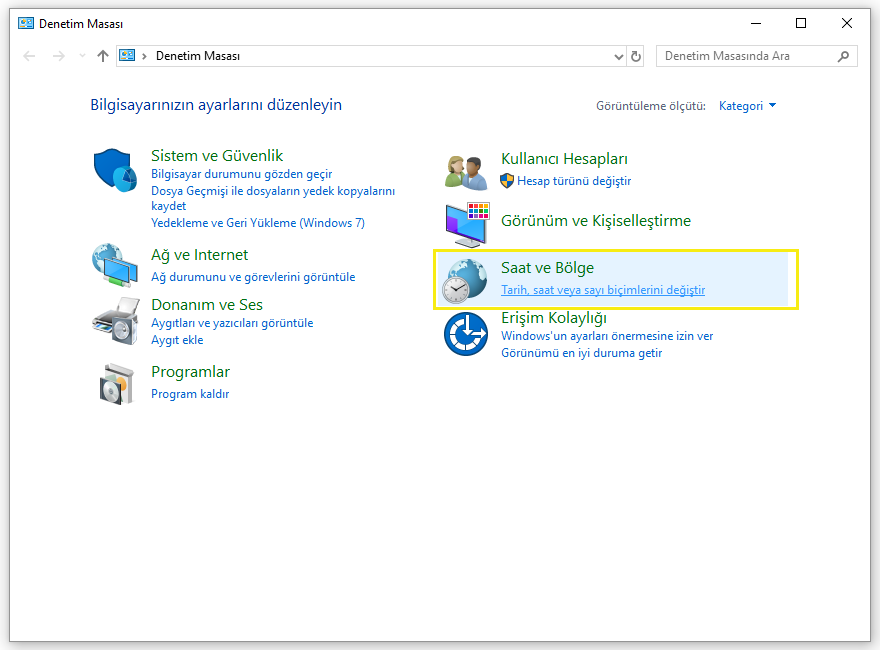Screen dimensions: 880x650
Task: Open the Program kaldır link
Action: pyautogui.click(x=190, y=394)
